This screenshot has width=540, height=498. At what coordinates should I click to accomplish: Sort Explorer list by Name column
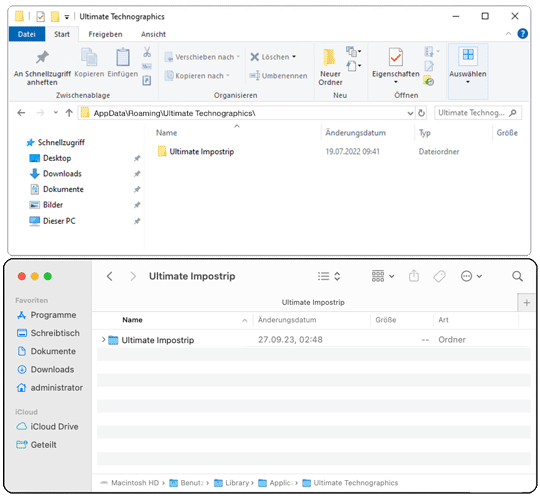166,133
